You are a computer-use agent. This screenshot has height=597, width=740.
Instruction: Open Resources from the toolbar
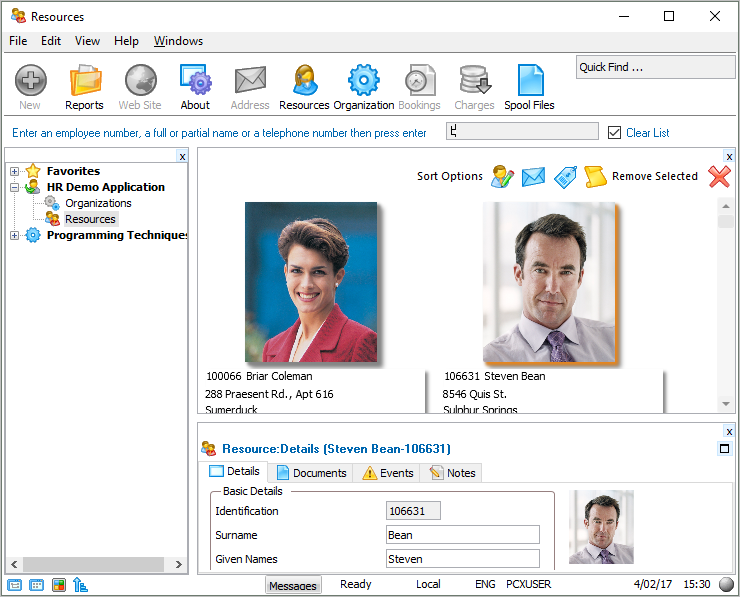pyautogui.click(x=304, y=81)
